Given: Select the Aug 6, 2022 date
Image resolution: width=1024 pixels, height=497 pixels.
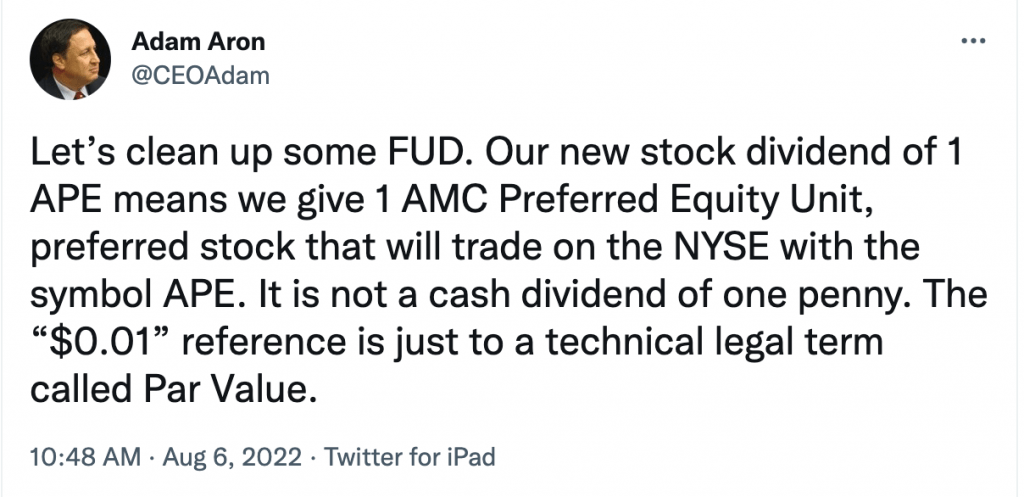Looking at the screenshot, I should point(232,457).
